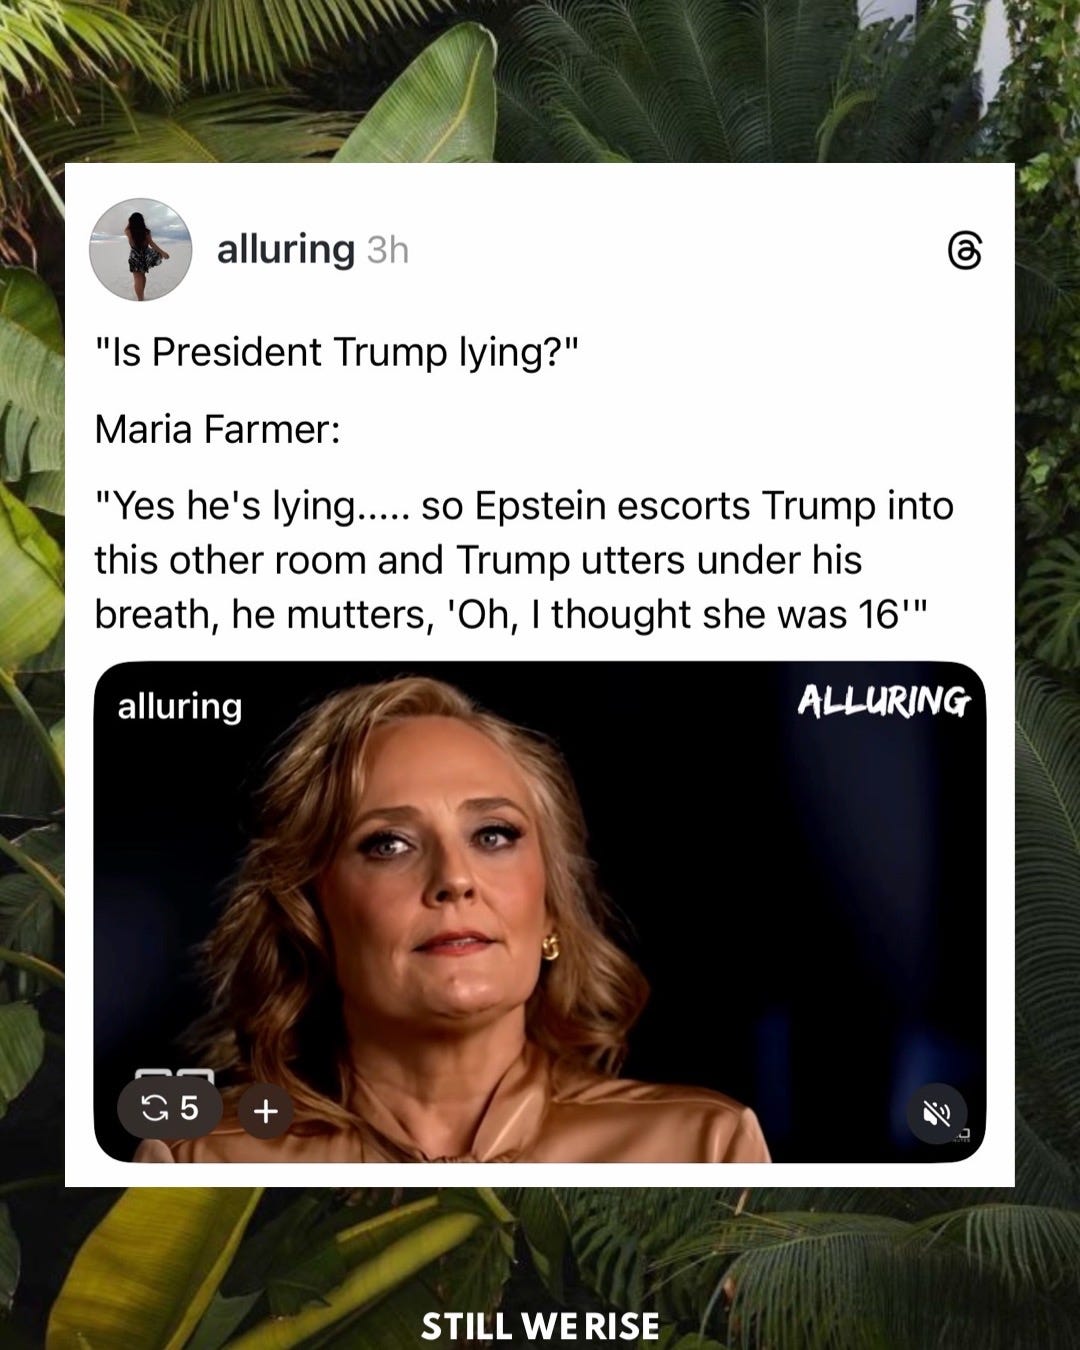Play the Maria Farmer interview video
The height and width of the screenshot is (1350, 1080).
point(540,911)
